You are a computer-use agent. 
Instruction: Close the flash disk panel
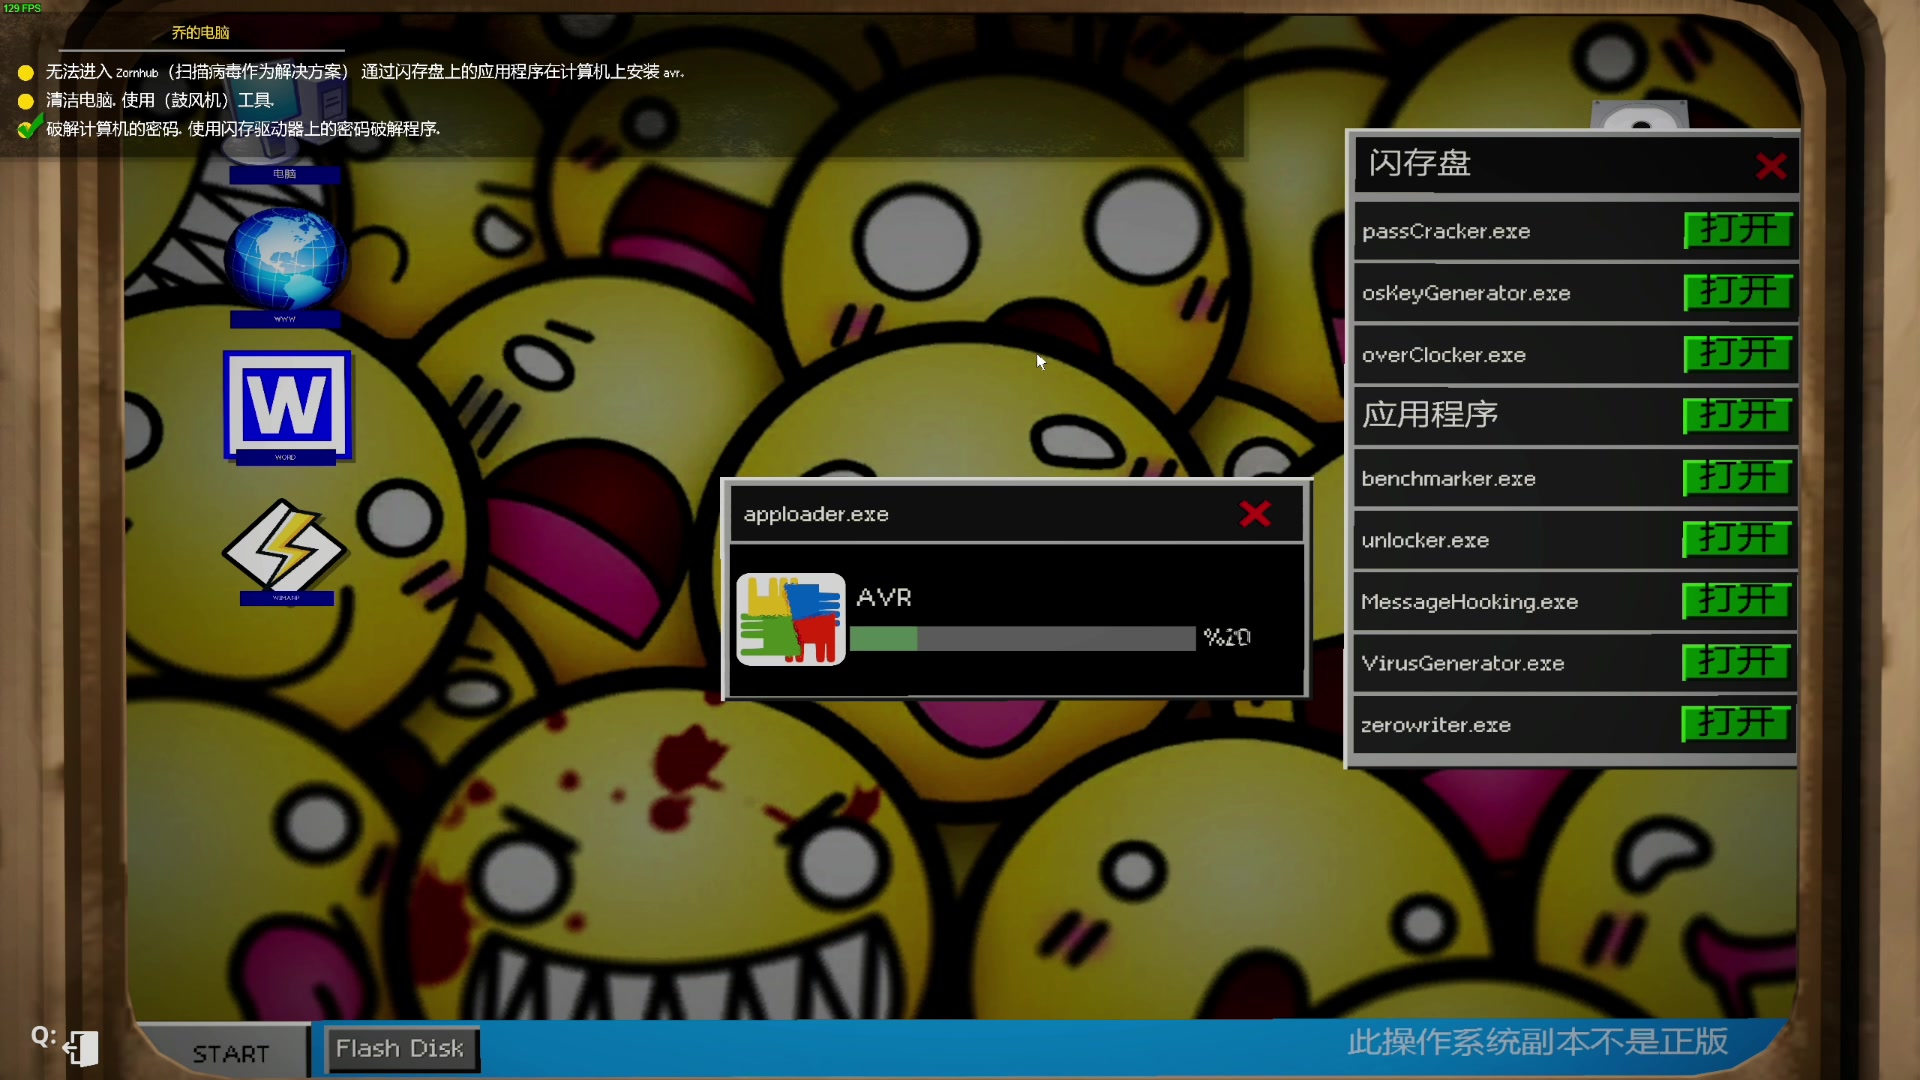[1770, 166]
